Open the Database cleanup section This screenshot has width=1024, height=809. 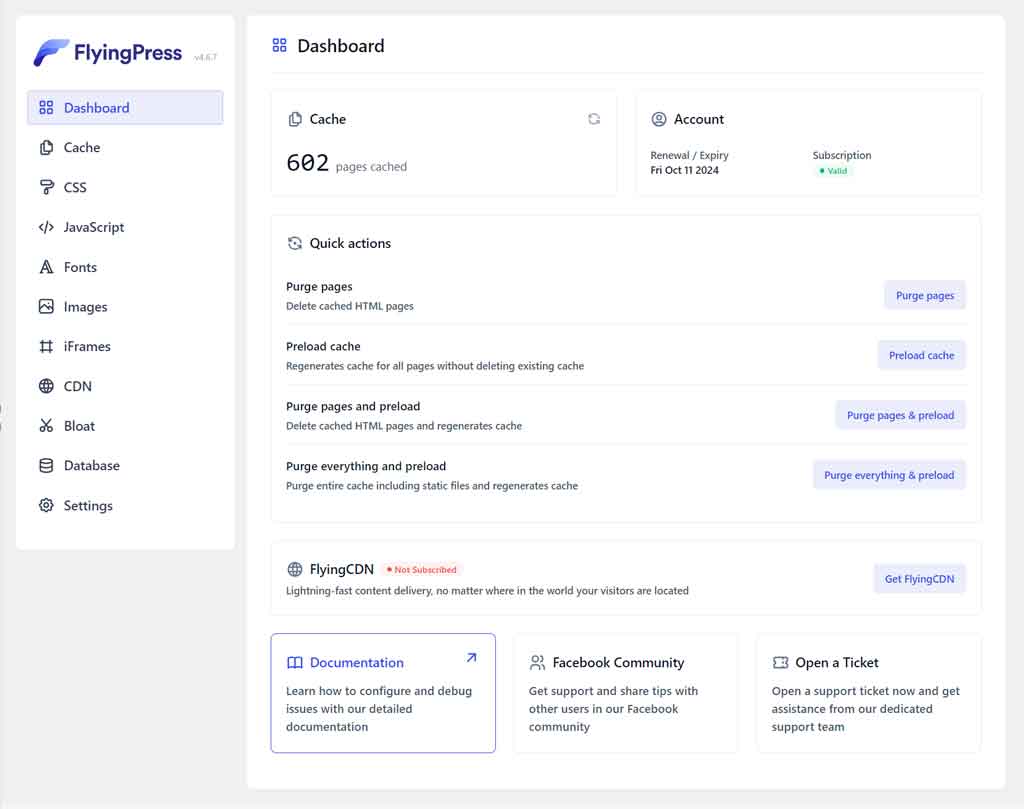click(80, 465)
